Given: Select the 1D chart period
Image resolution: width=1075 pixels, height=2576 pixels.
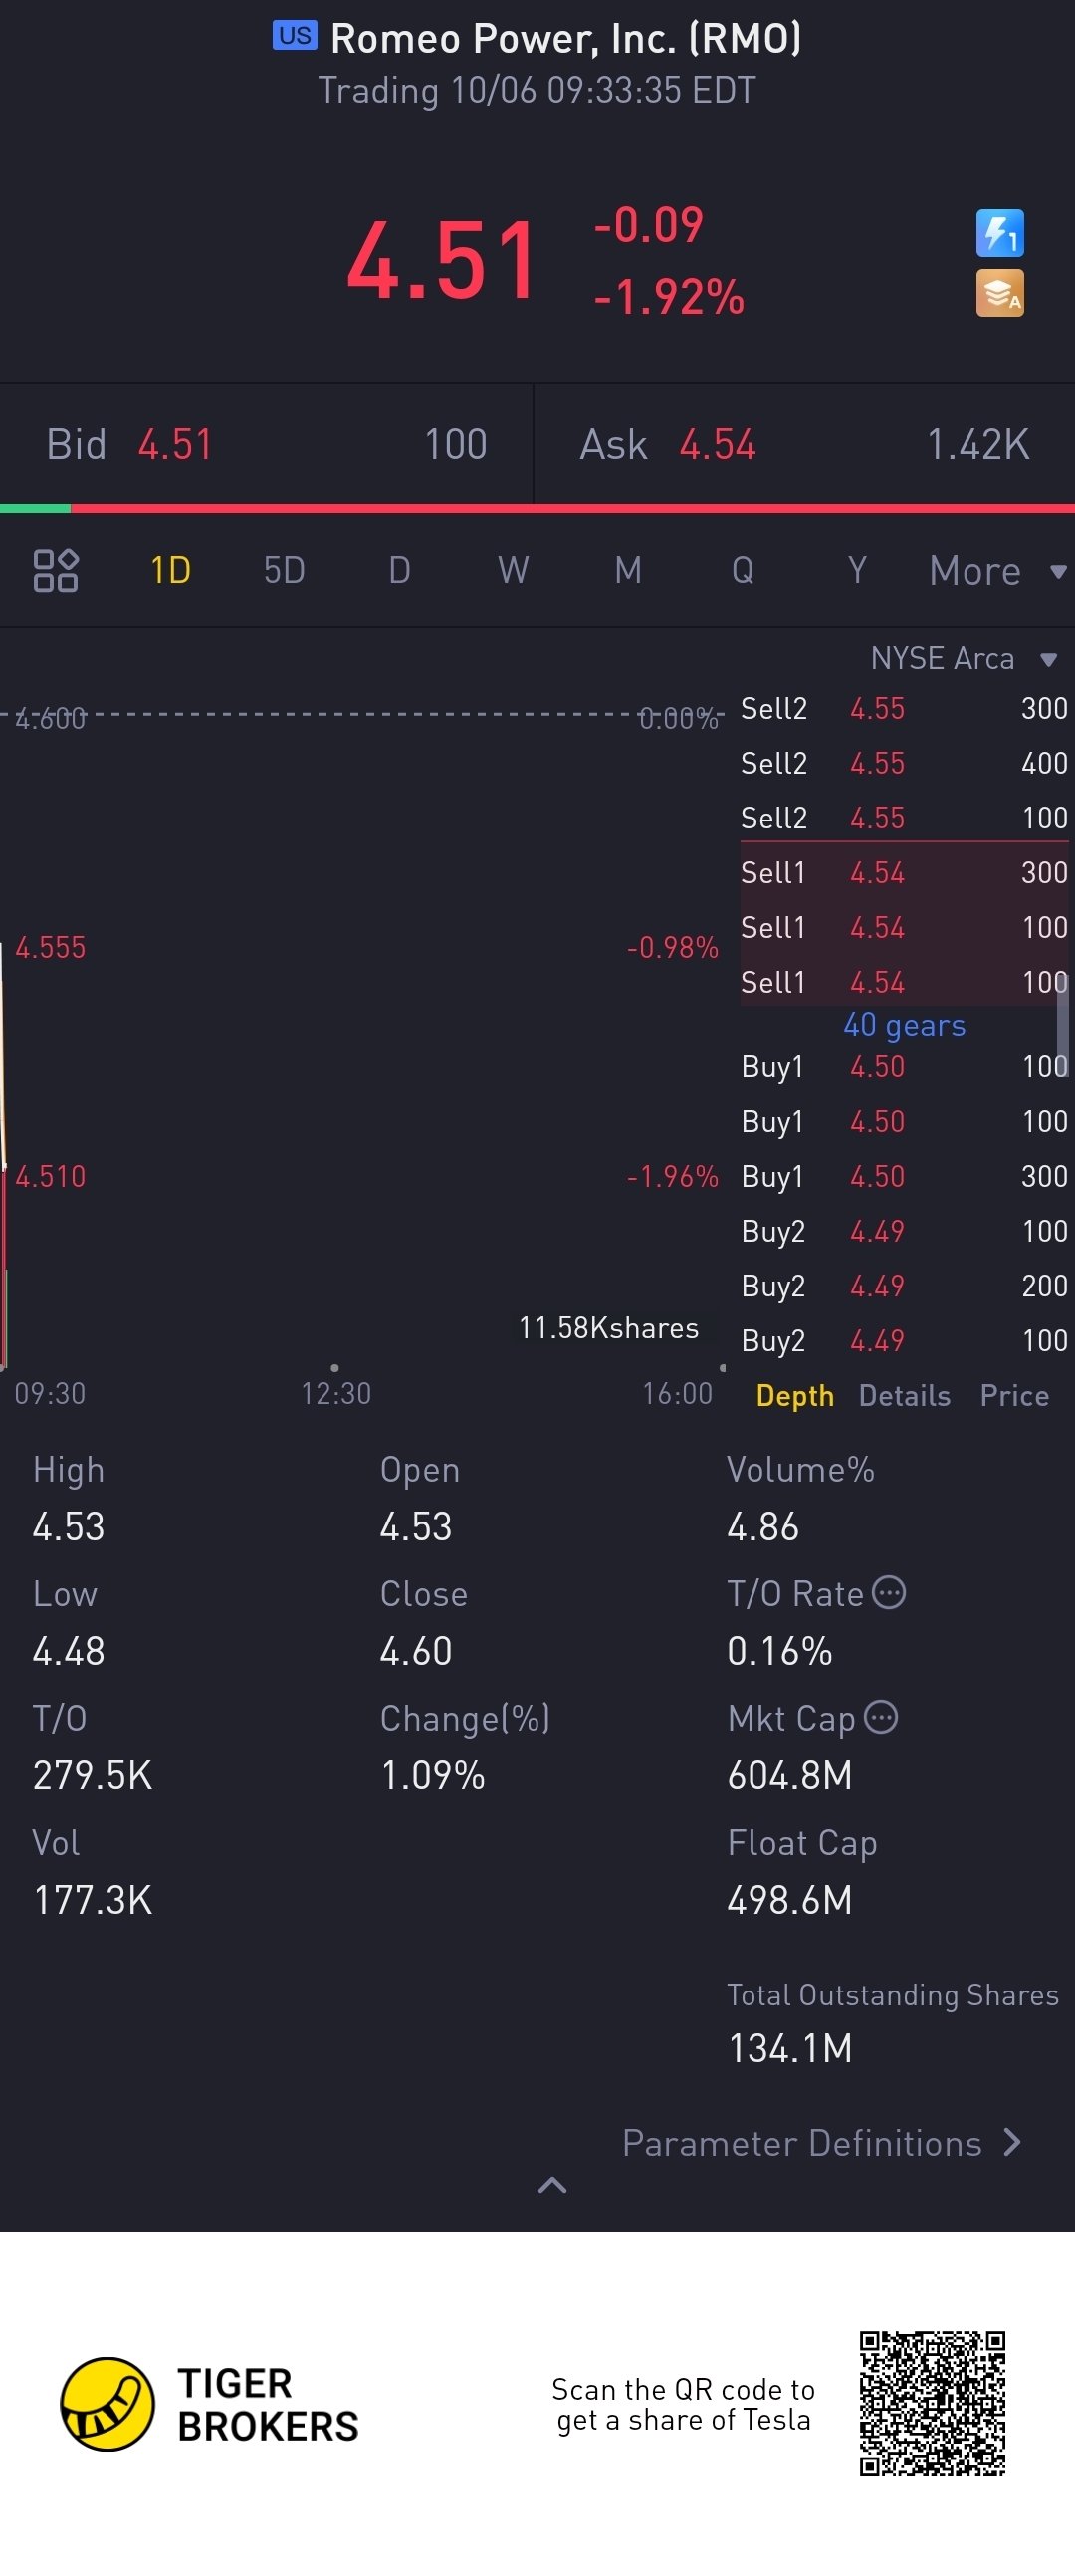Looking at the screenshot, I should 170,570.
